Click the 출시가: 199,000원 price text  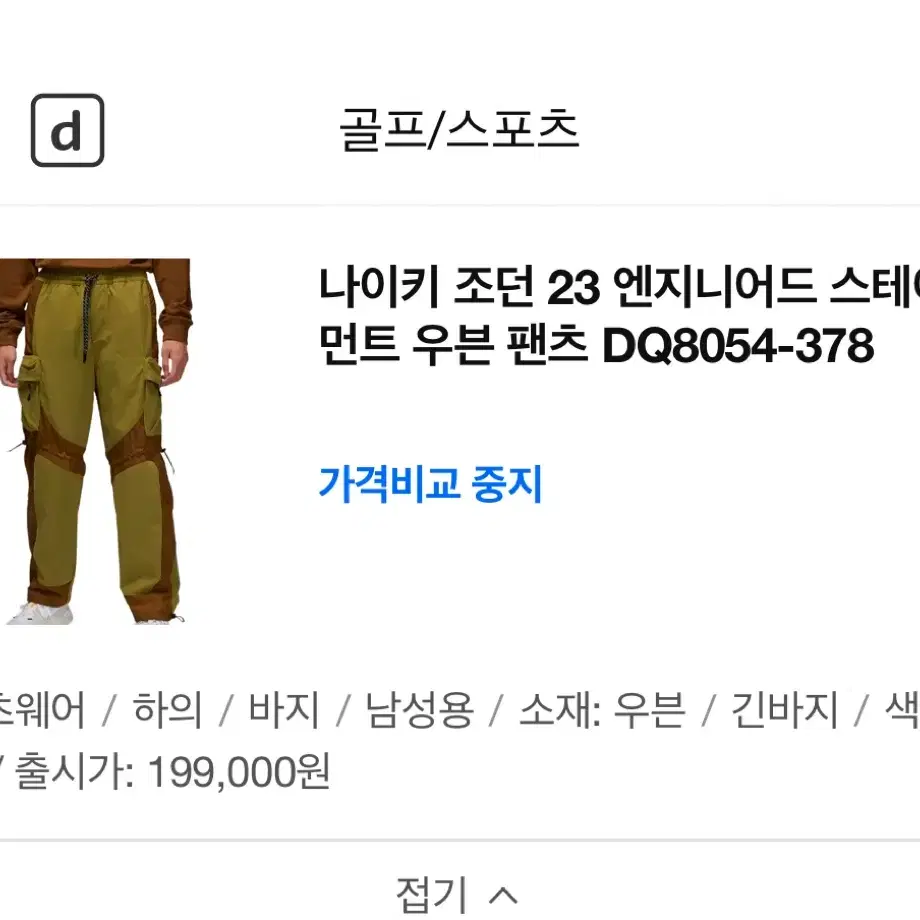pos(172,772)
